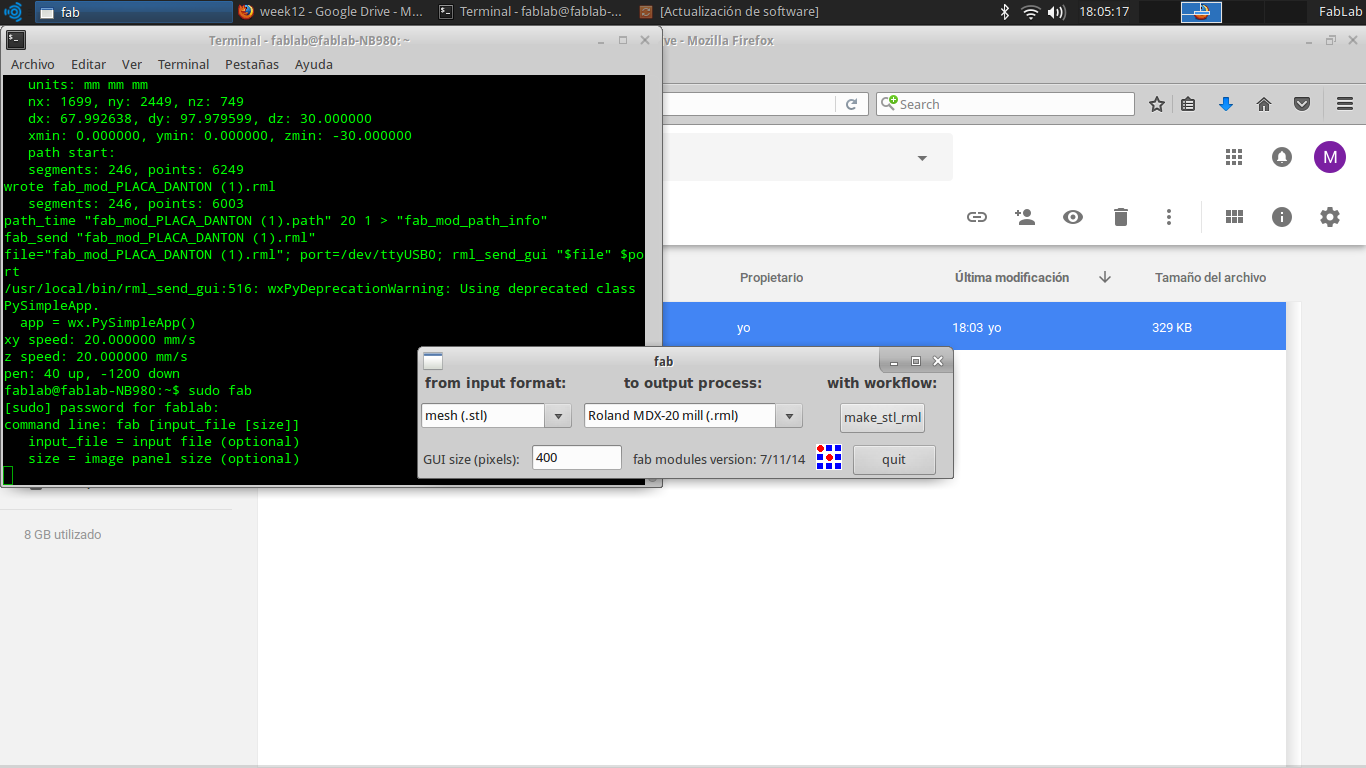Image resolution: width=1366 pixels, height=768 pixels.
Task: Expand the Drive search options arrow
Action: coord(922,158)
